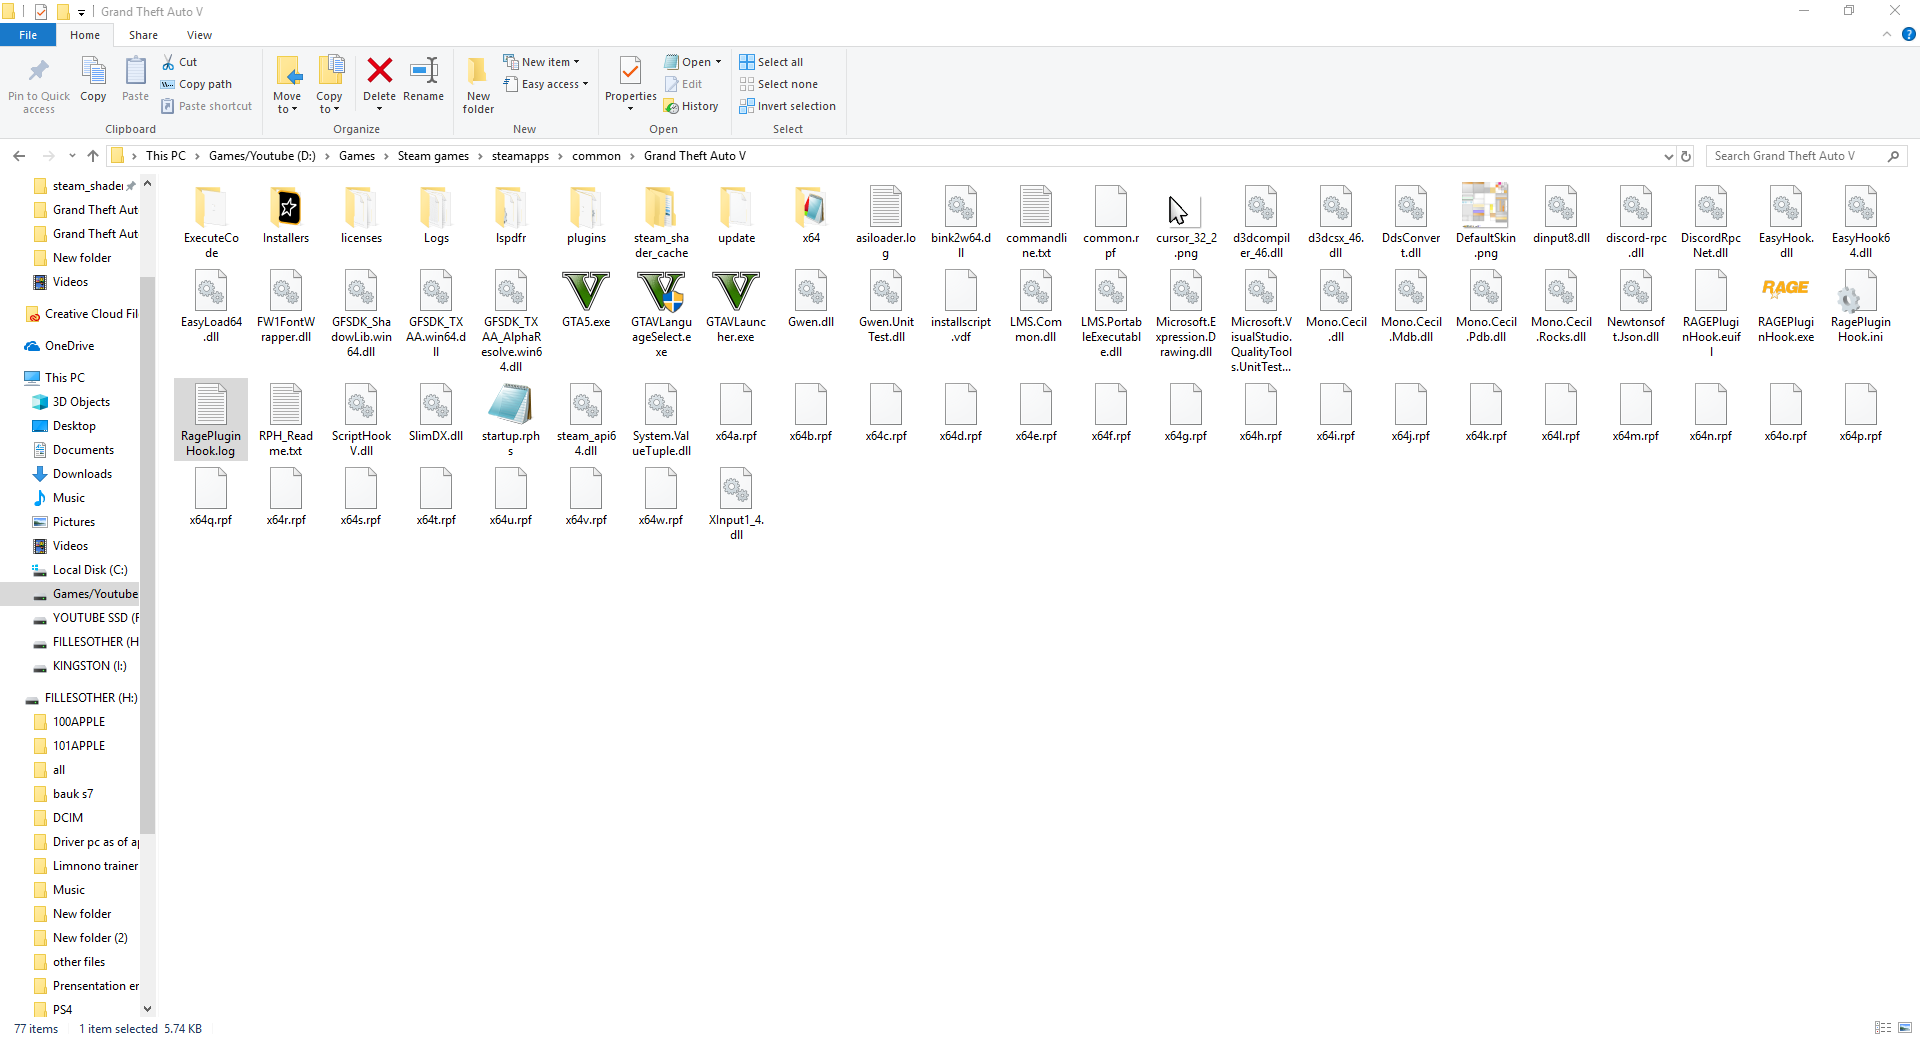Expand the address bar history dropdown
This screenshot has width=1920, height=1040.
click(1668, 156)
